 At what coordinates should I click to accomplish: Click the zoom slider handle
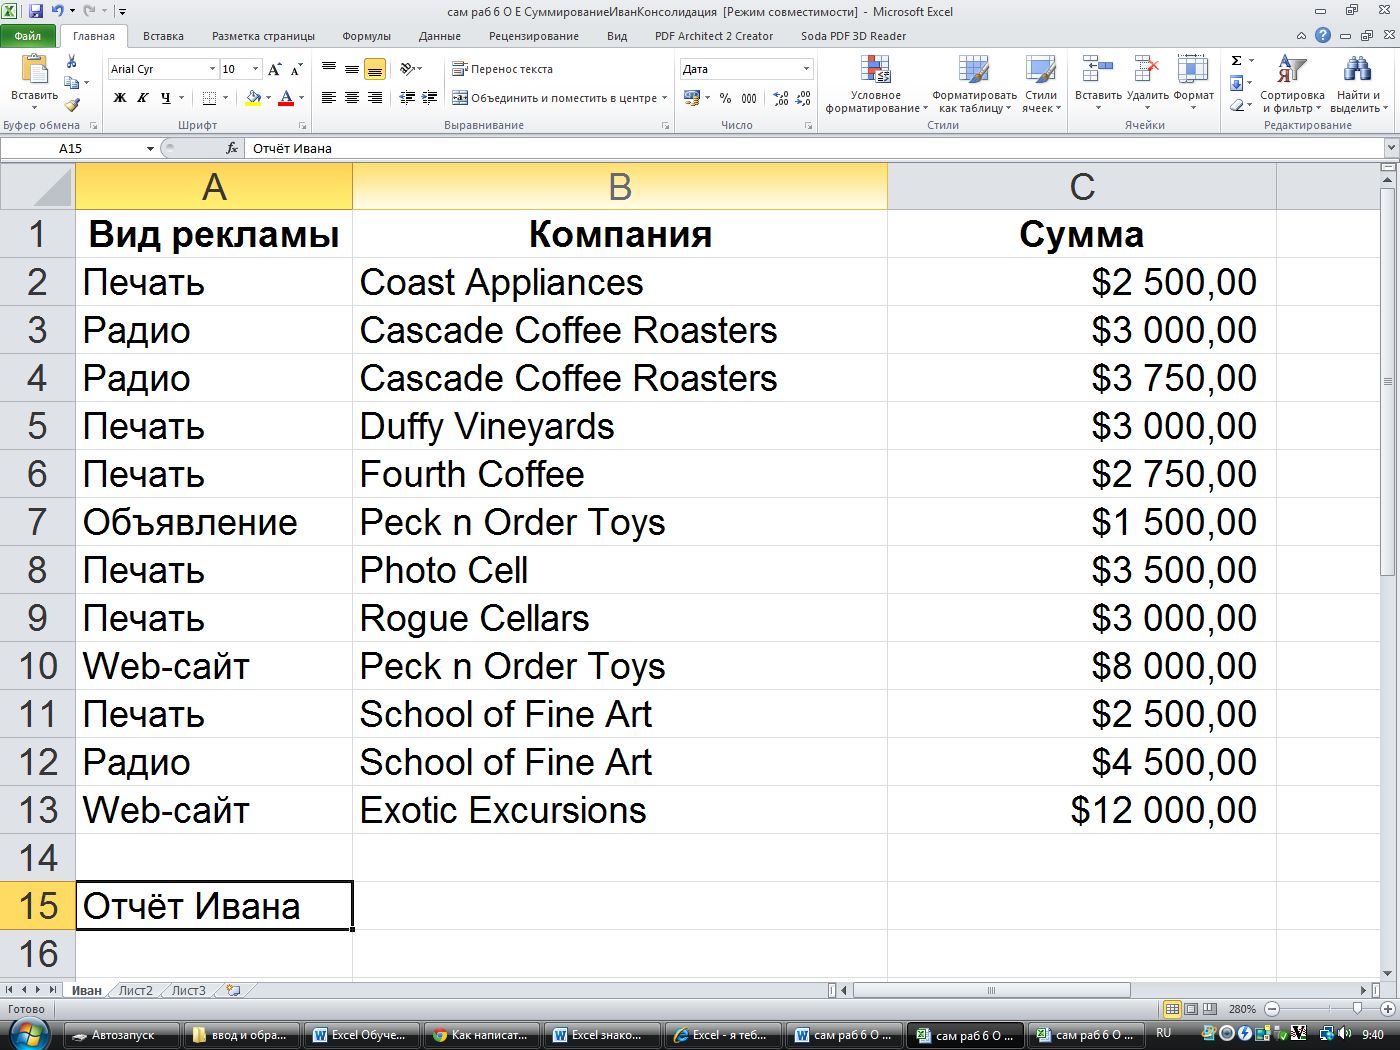(1358, 1009)
